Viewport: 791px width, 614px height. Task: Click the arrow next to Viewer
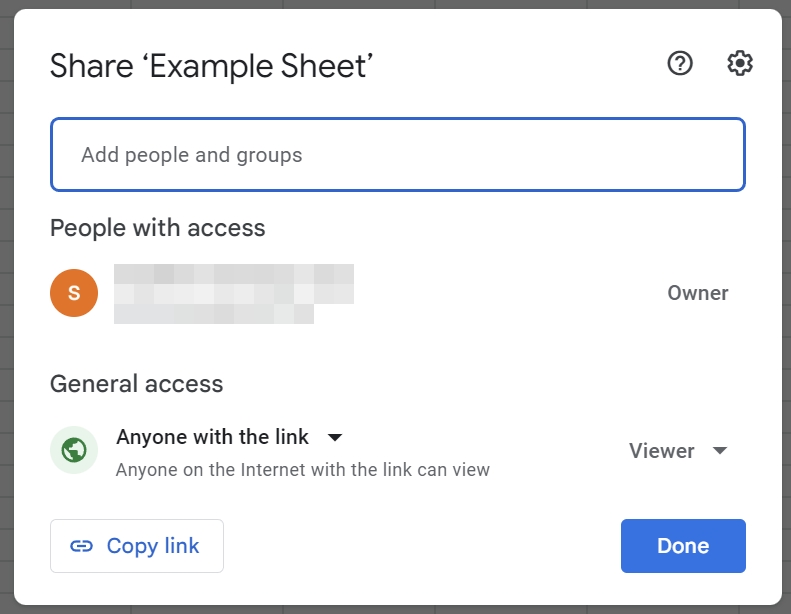(x=720, y=451)
